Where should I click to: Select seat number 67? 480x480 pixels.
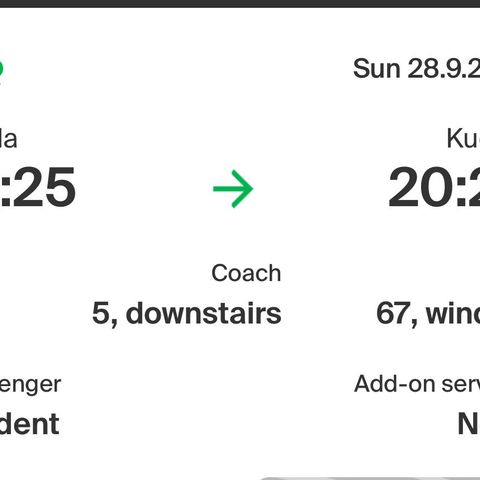tap(393, 313)
